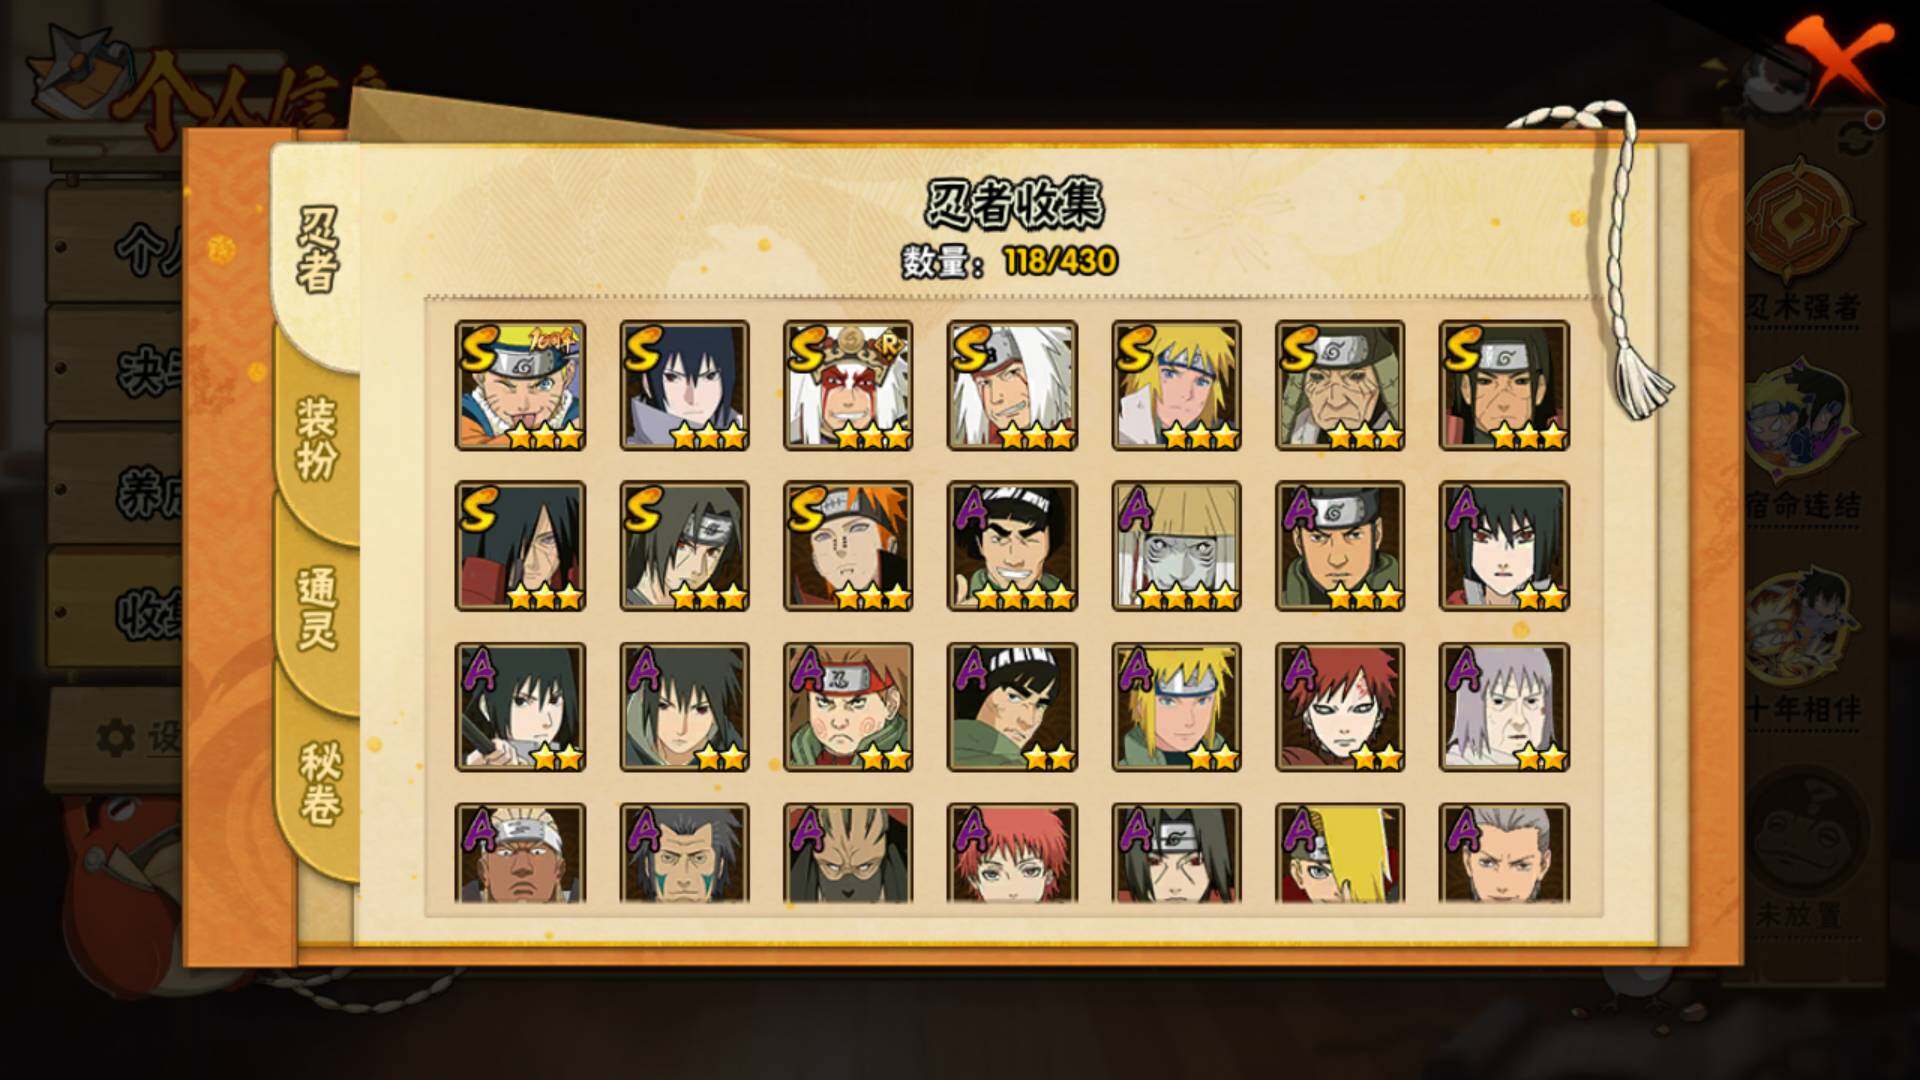Select the S-rank Itachi Uchiha portrait
Image resolution: width=1920 pixels, height=1080 pixels.
[684, 546]
